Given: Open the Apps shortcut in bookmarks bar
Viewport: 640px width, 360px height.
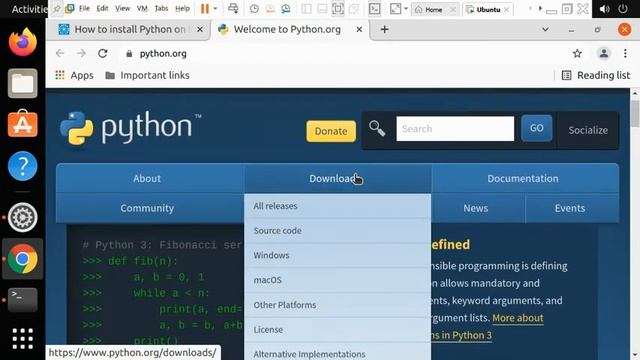Looking at the screenshot, I should coord(74,75).
